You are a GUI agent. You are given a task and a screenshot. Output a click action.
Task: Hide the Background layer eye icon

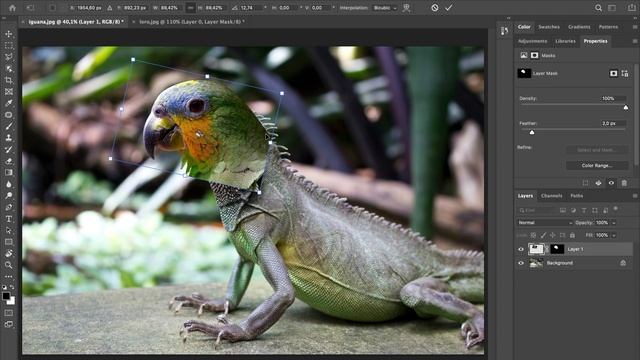coord(521,263)
